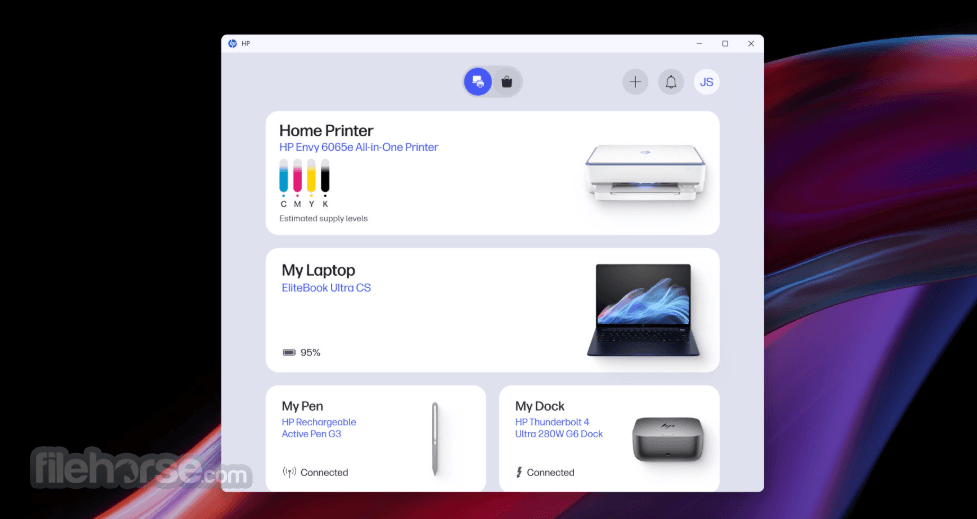The image size is (977, 519).
Task: Click the printer product image
Action: click(645, 173)
